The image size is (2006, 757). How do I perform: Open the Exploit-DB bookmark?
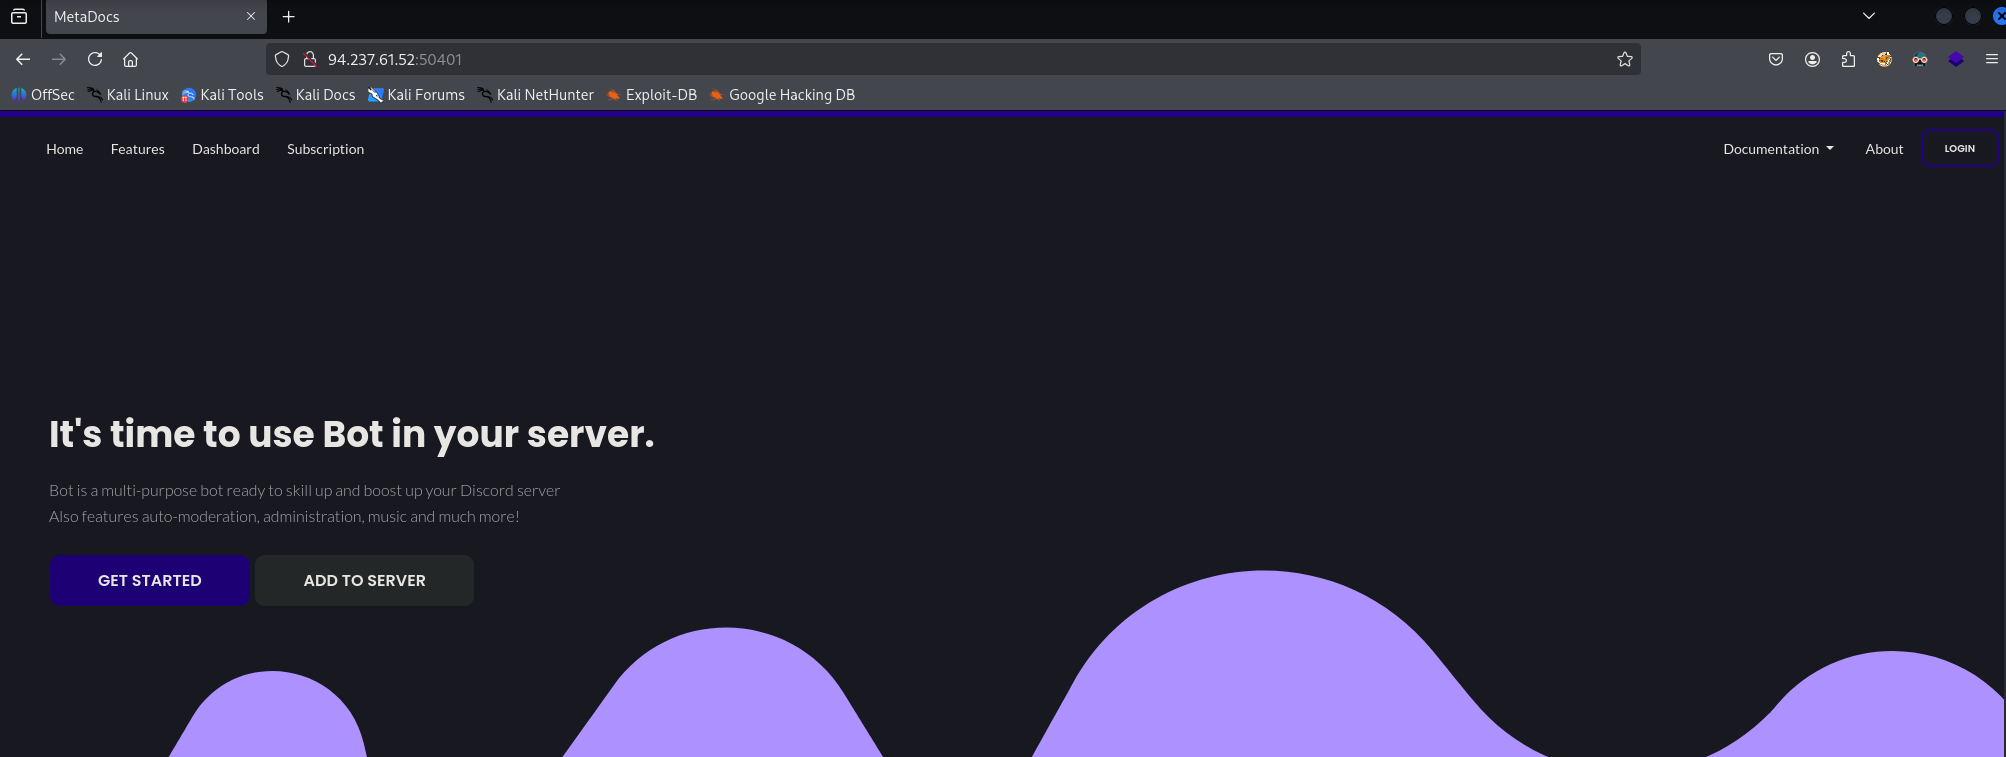coord(652,95)
